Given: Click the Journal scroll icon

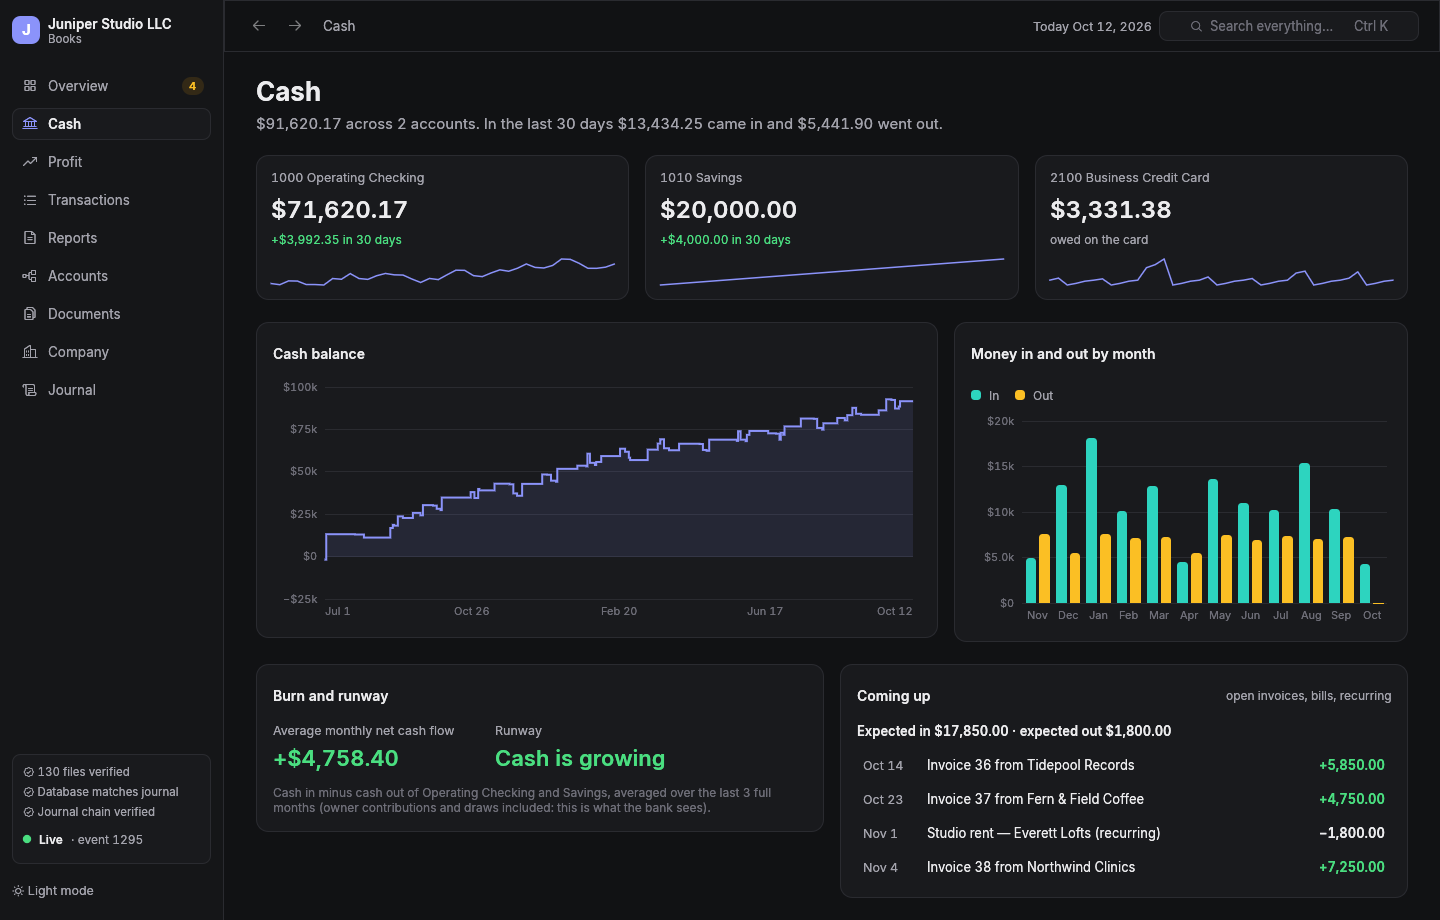Looking at the screenshot, I should click(x=30, y=390).
